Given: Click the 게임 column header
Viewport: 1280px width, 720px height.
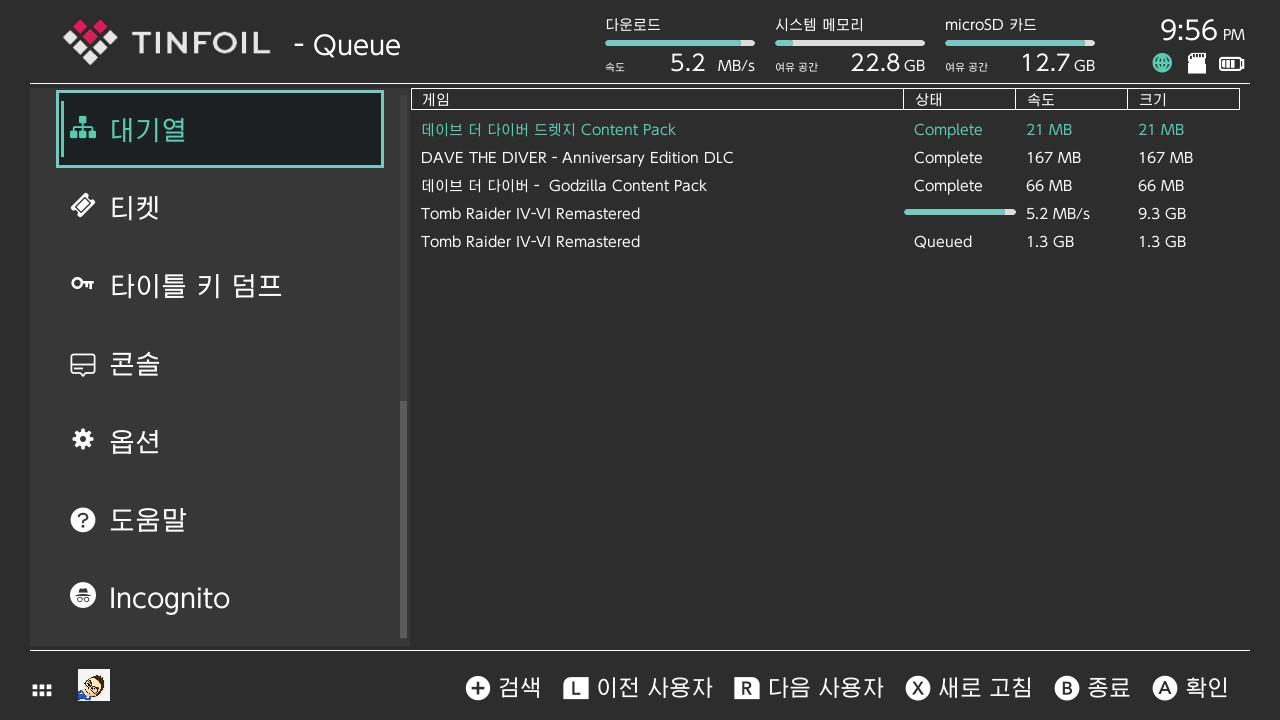Looking at the screenshot, I should 657,99.
